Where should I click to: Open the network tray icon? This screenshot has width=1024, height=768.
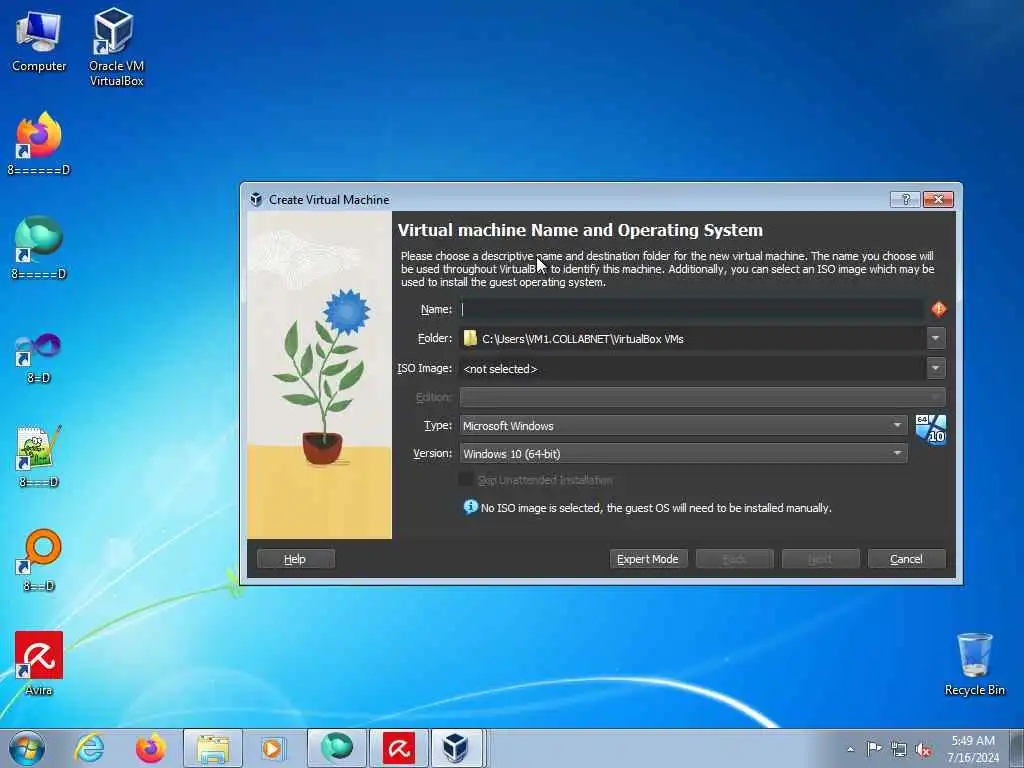click(899, 749)
